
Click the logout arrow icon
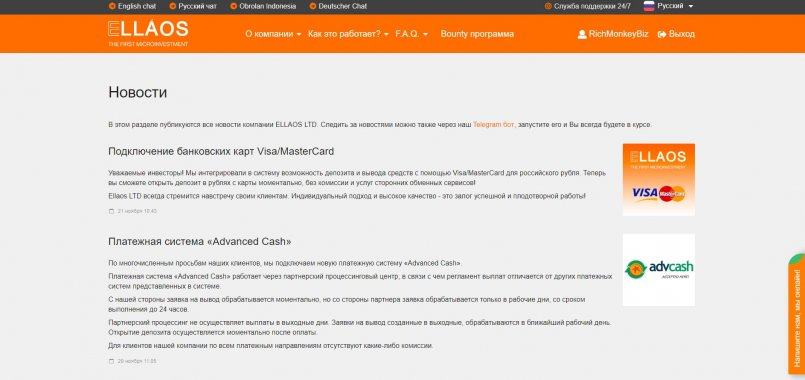pyautogui.click(x=662, y=34)
